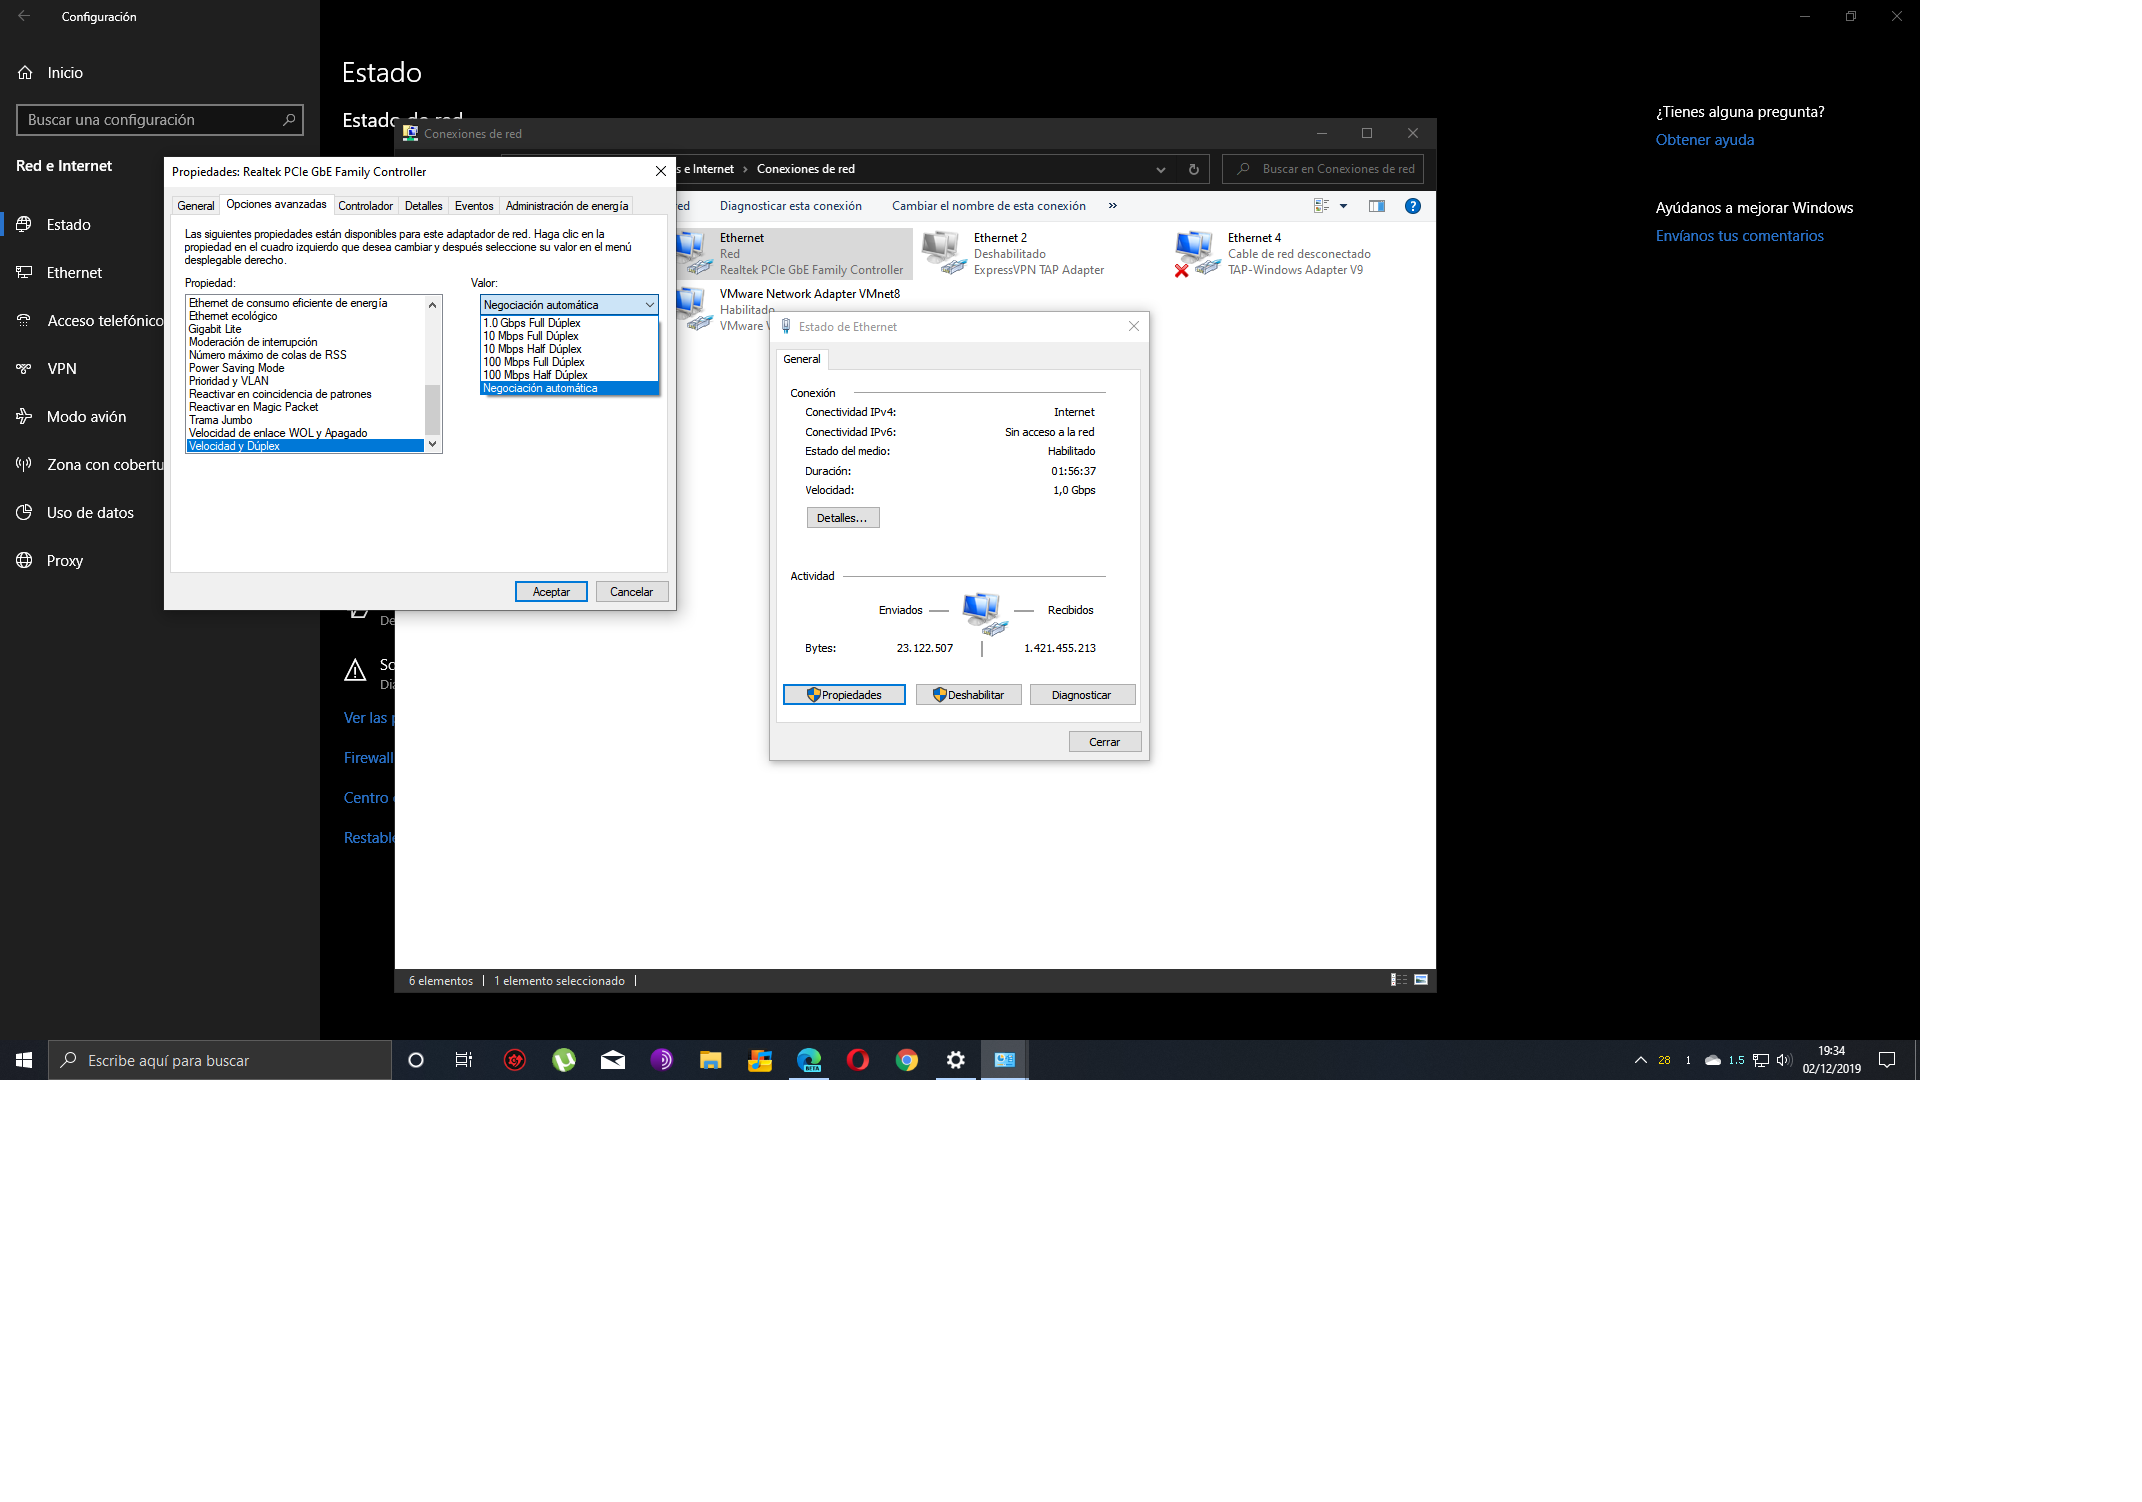Open the action center notifications icon
2142x1502 pixels.
coord(1887,1060)
